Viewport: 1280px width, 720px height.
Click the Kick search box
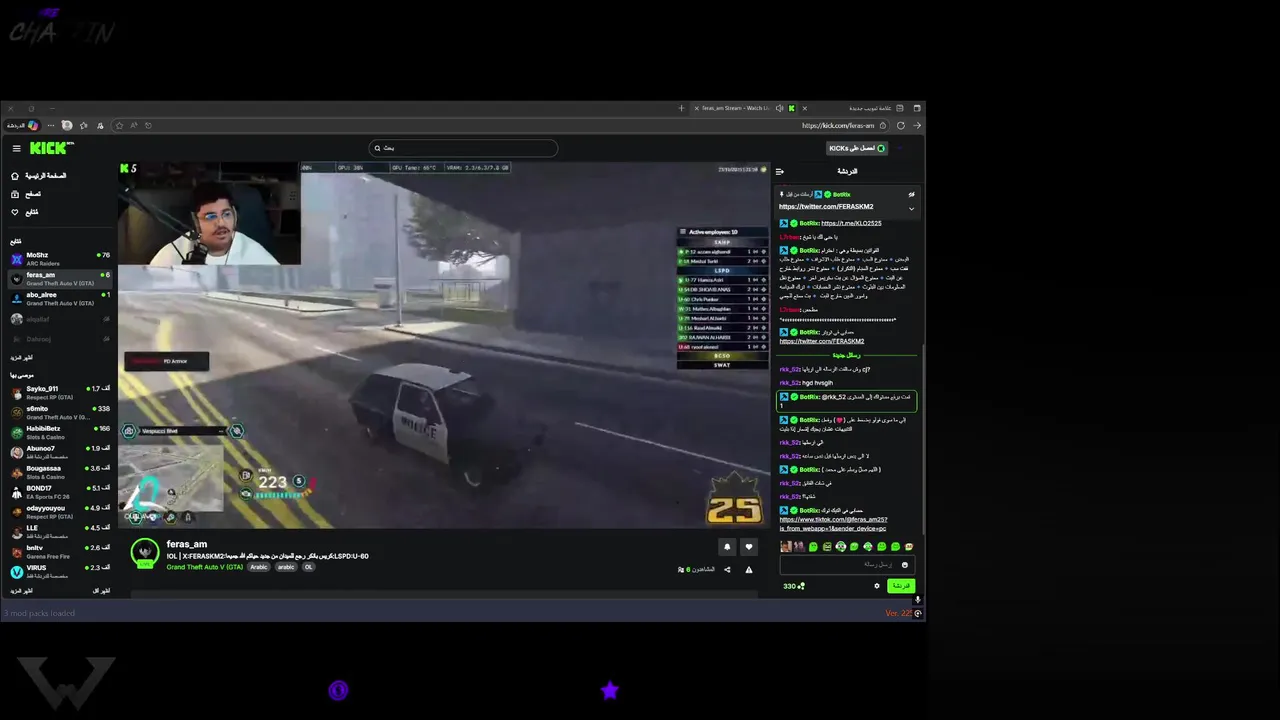point(463,148)
